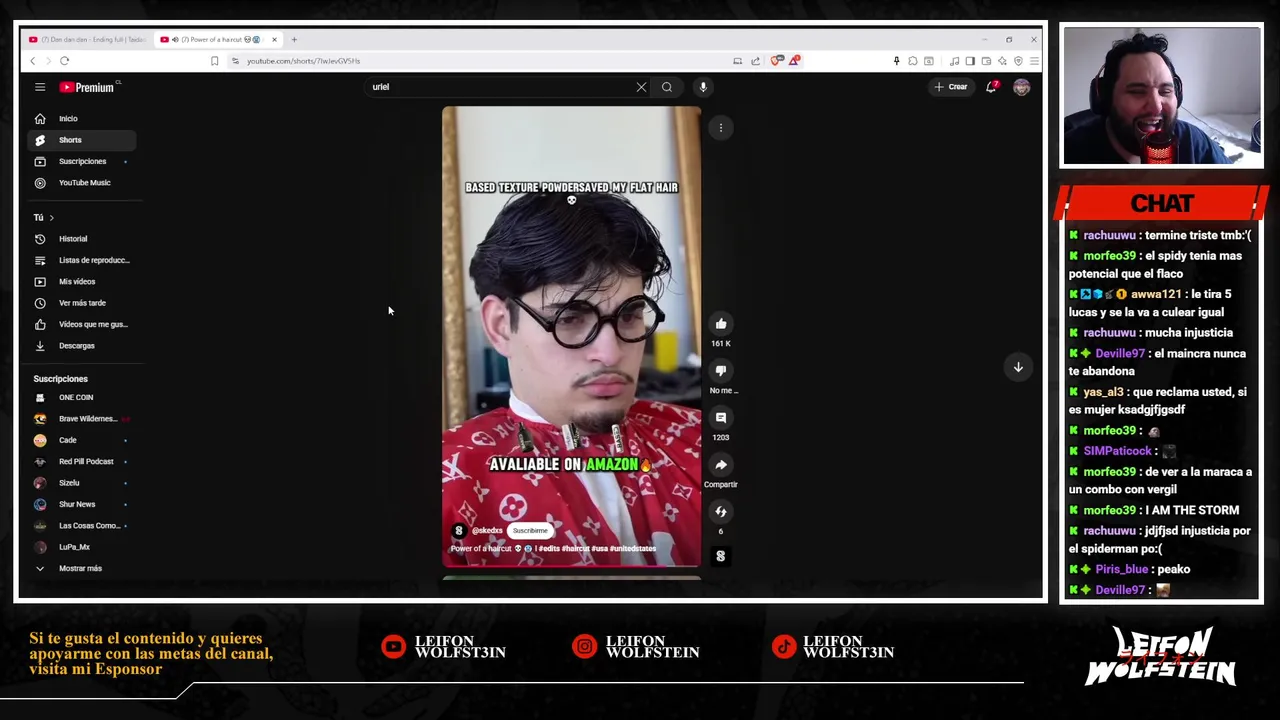Open Brave Wilderness channel subscription

[x=82, y=419]
